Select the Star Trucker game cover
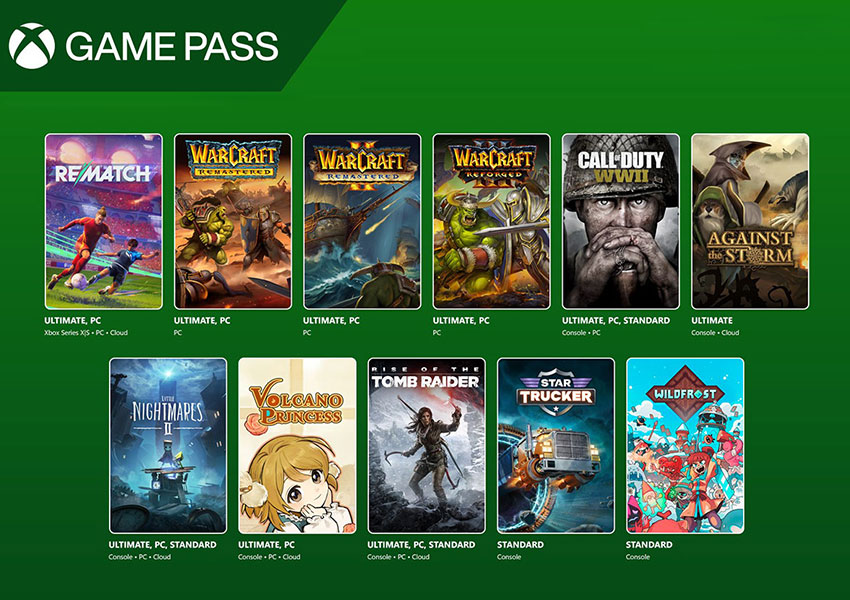 pyautogui.click(x=556, y=446)
